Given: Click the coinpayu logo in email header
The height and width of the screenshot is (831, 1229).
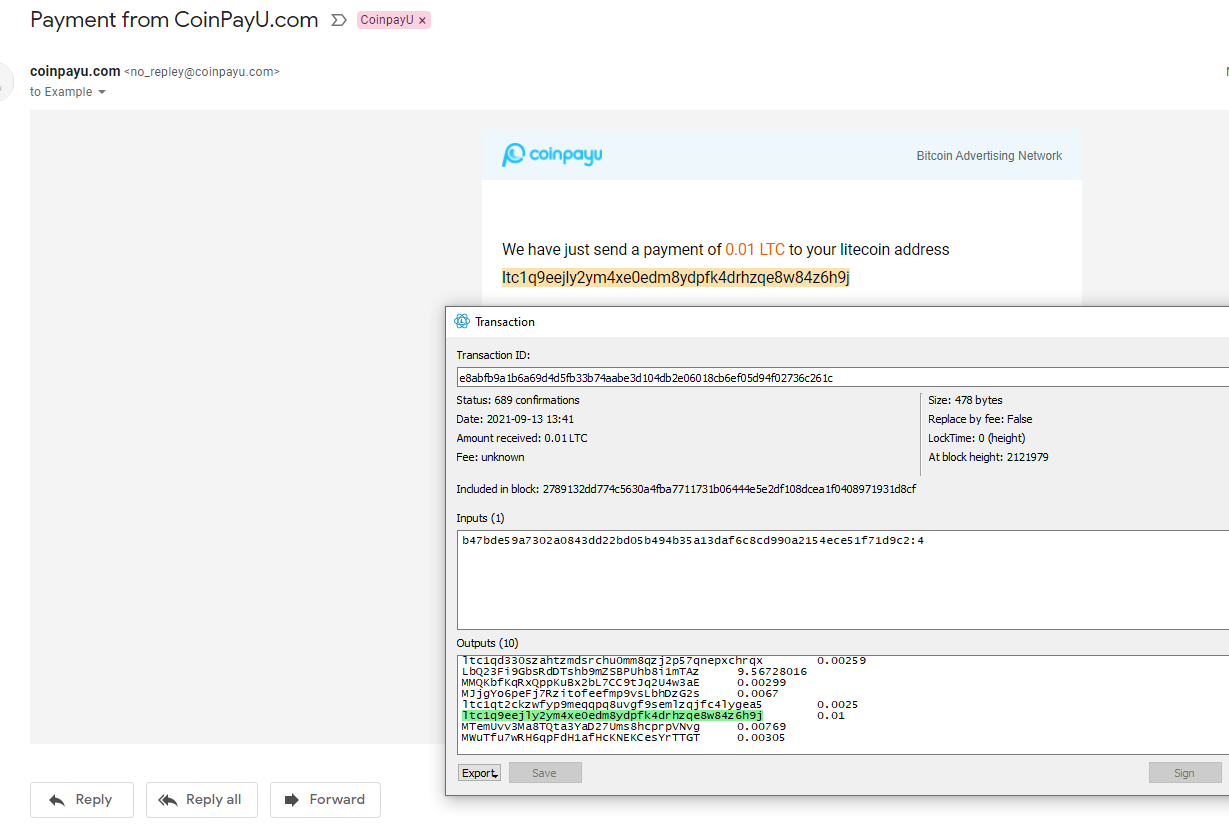Looking at the screenshot, I should click(552, 155).
